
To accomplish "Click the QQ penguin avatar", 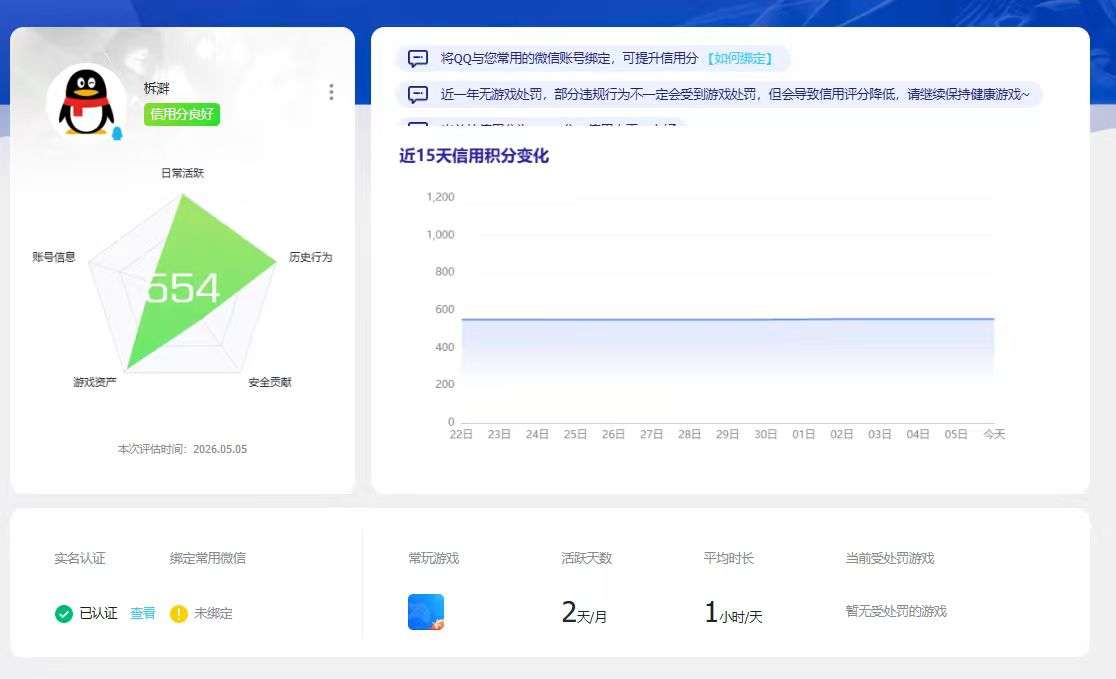I will 87,102.
